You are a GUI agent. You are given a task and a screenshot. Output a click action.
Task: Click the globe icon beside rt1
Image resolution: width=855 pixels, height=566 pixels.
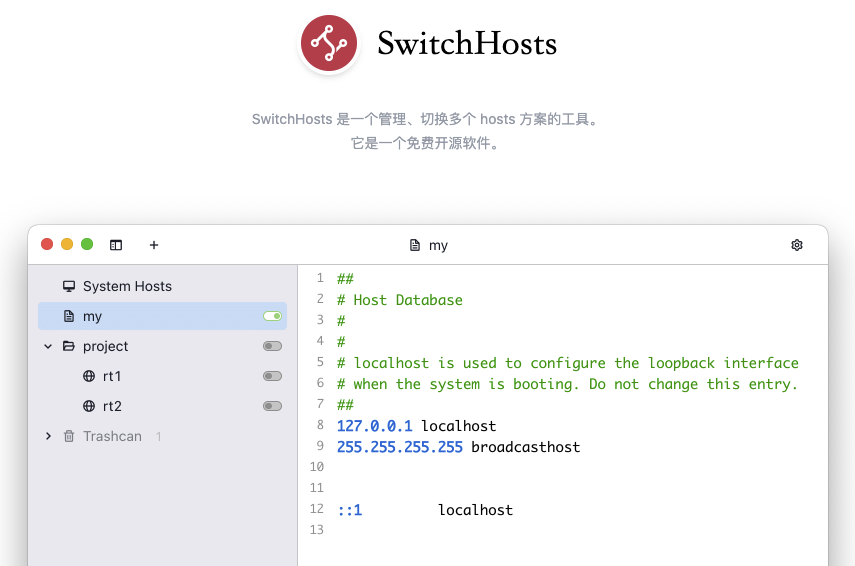pos(89,376)
